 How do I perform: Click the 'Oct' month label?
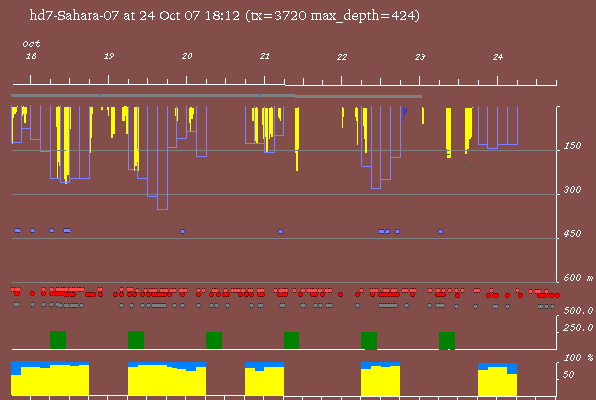pos(31,44)
